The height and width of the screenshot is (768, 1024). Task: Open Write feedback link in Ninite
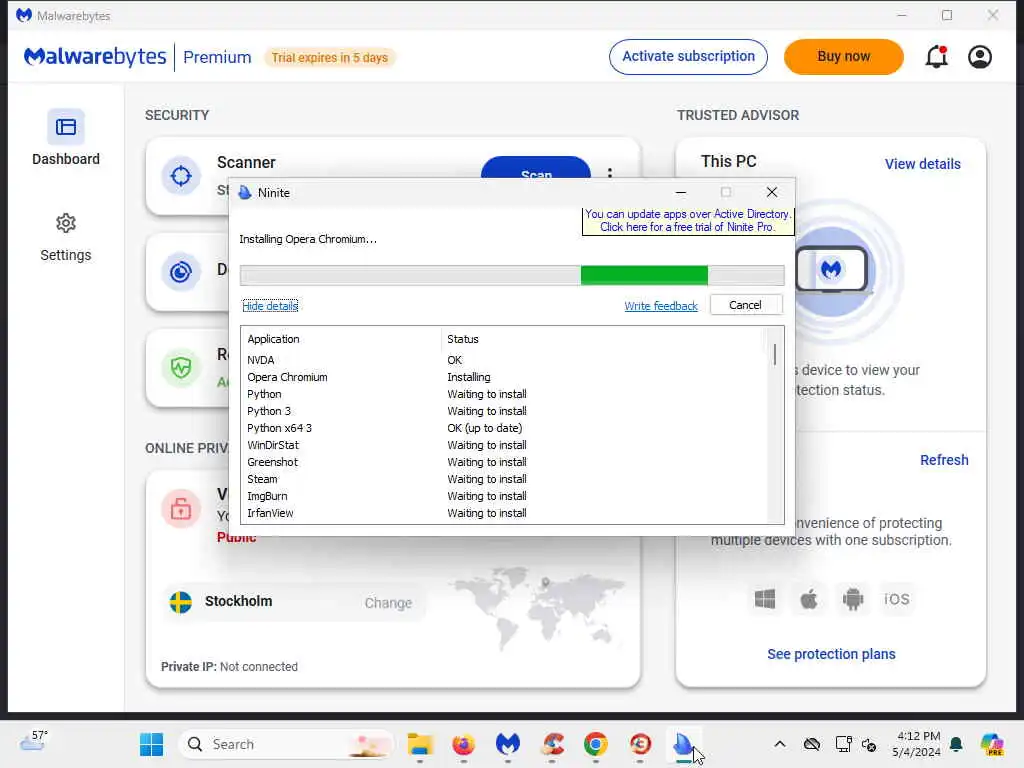coord(661,306)
